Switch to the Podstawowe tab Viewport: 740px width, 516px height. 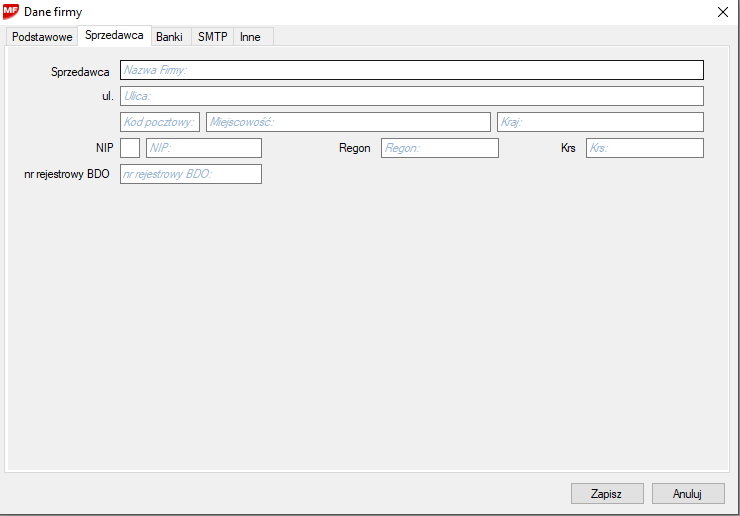(42, 36)
